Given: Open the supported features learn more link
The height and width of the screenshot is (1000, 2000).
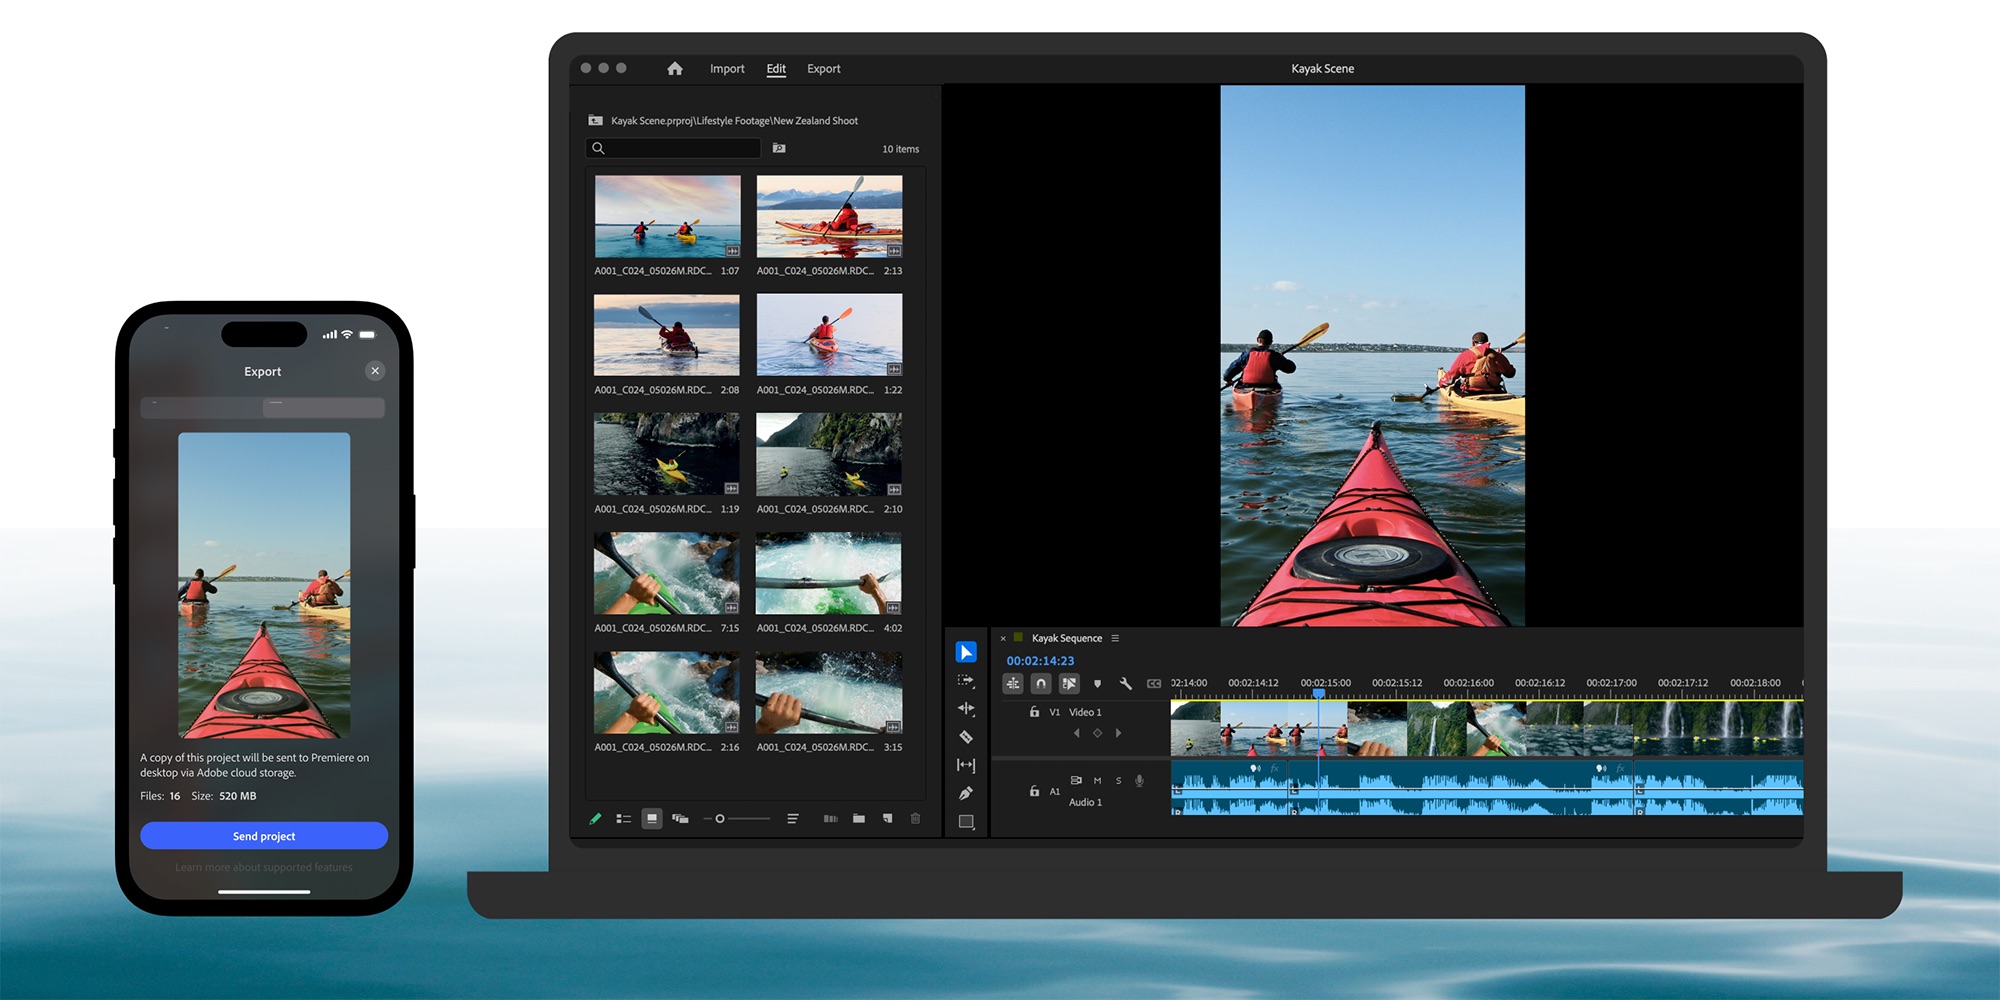Looking at the screenshot, I should pyautogui.click(x=263, y=867).
